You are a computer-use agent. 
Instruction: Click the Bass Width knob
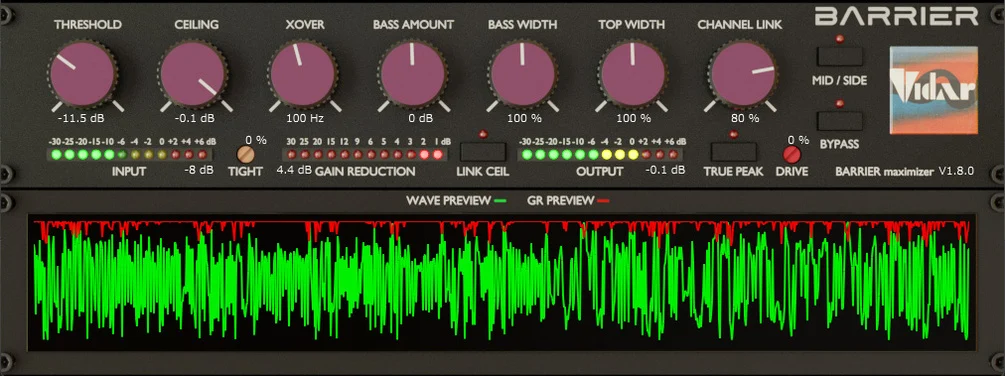click(522, 74)
